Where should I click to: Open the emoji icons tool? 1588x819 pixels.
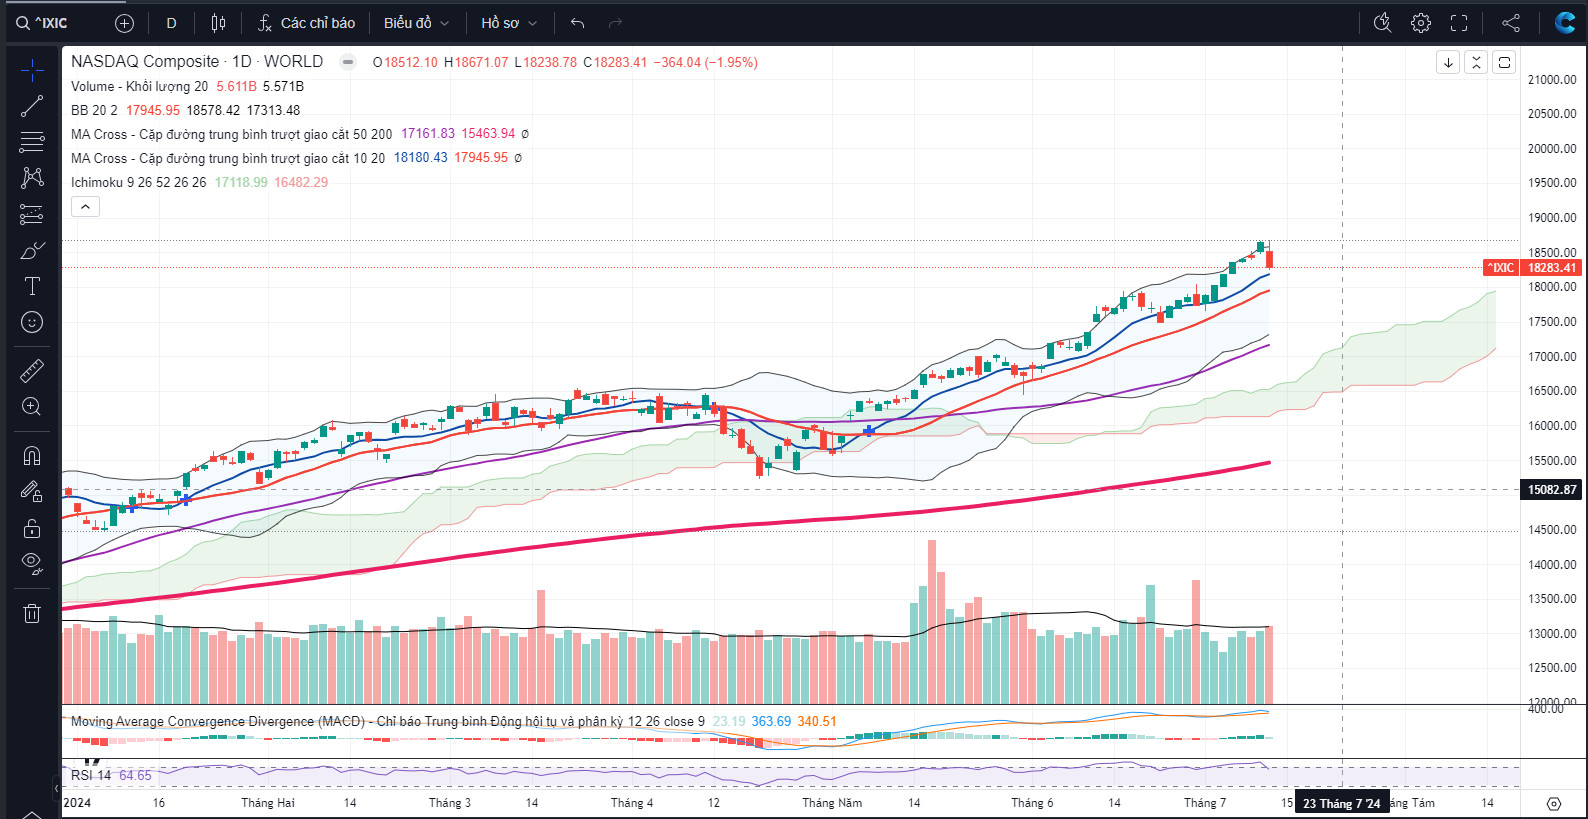[x=32, y=322]
